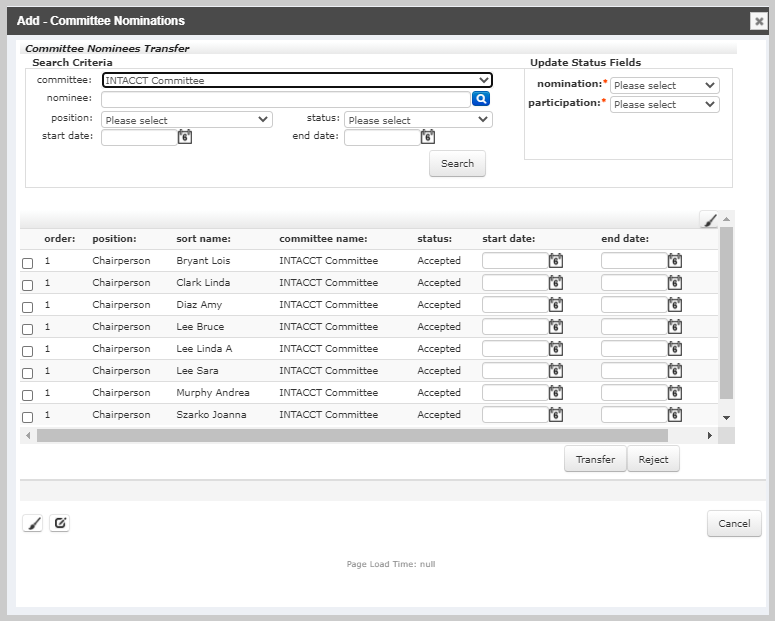Open the participation dropdown
This screenshot has width=775, height=621.
(x=664, y=104)
